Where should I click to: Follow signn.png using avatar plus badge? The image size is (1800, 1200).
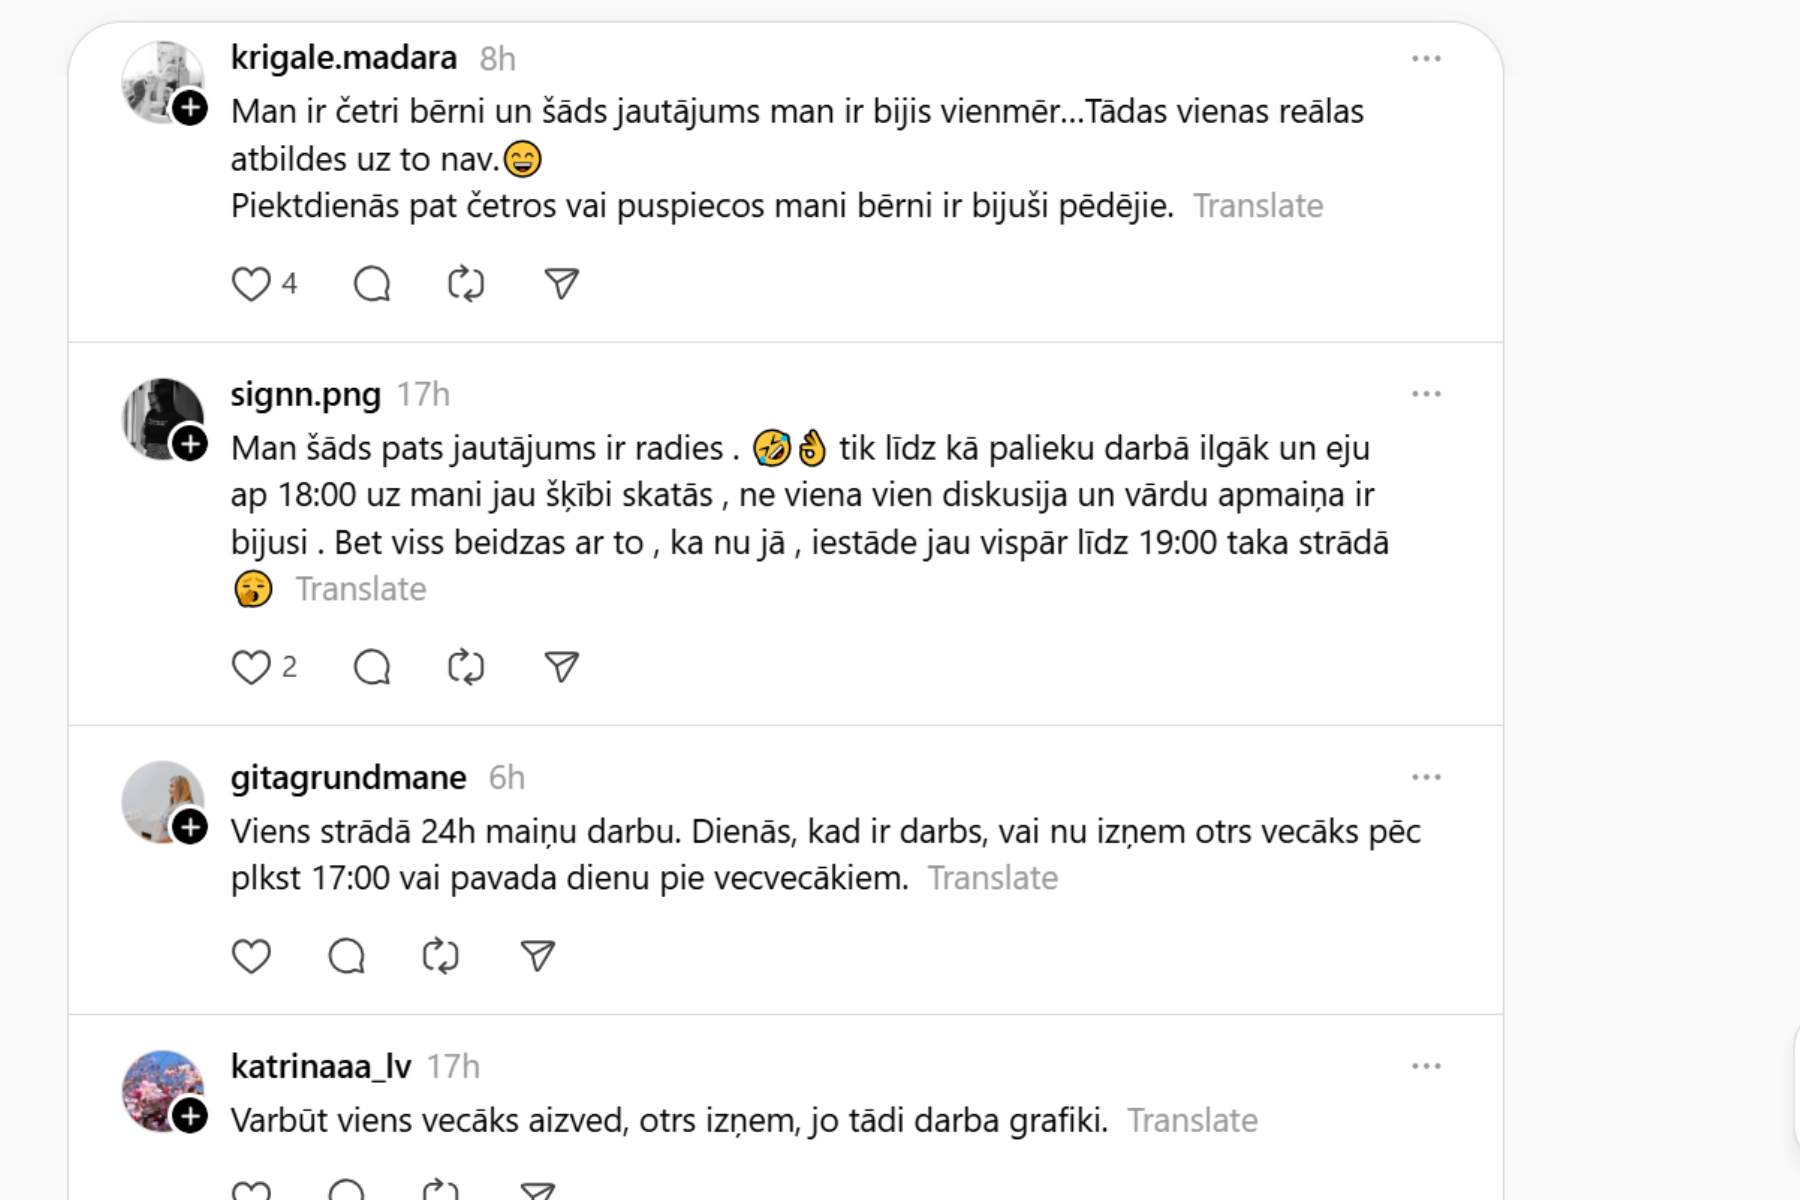click(190, 443)
